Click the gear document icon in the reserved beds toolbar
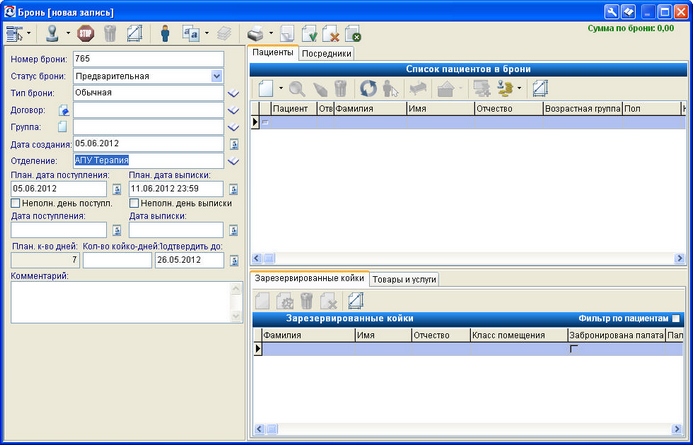This screenshot has width=693, height=445. pos(285,301)
